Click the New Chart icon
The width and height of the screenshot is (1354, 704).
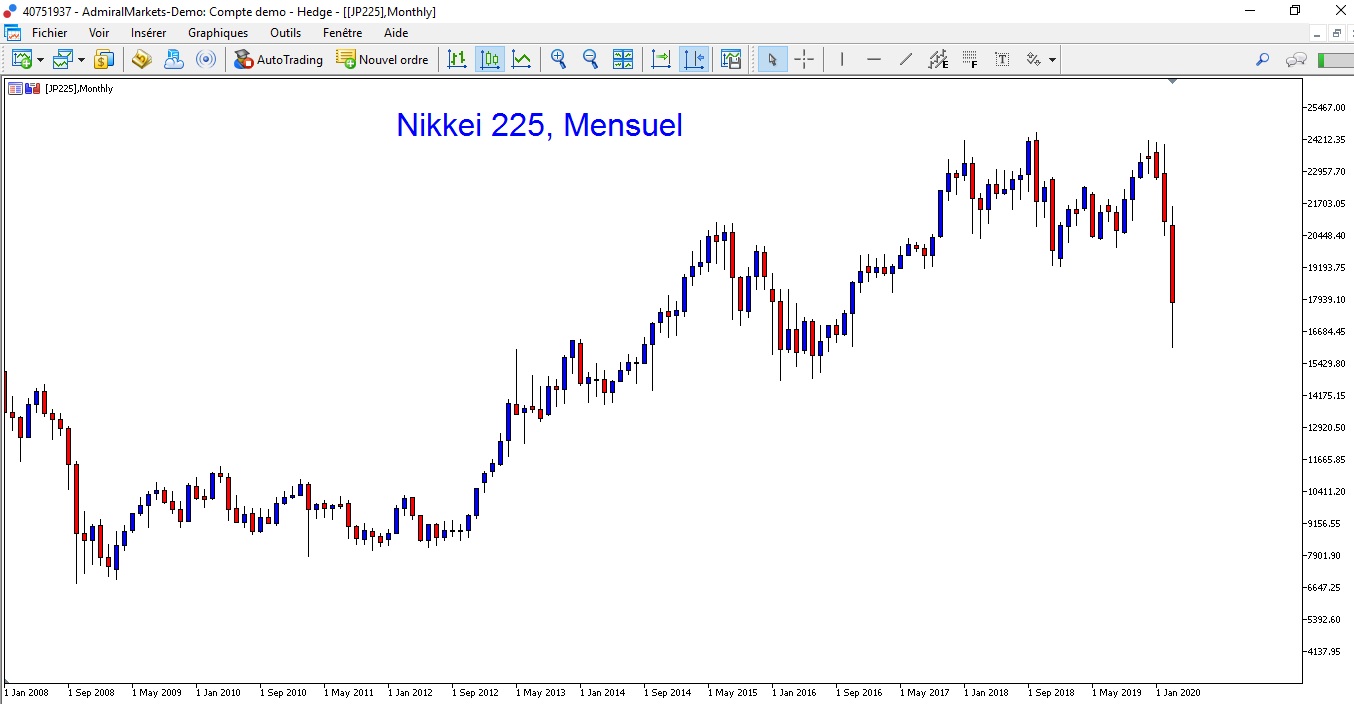pyautogui.click(x=22, y=59)
